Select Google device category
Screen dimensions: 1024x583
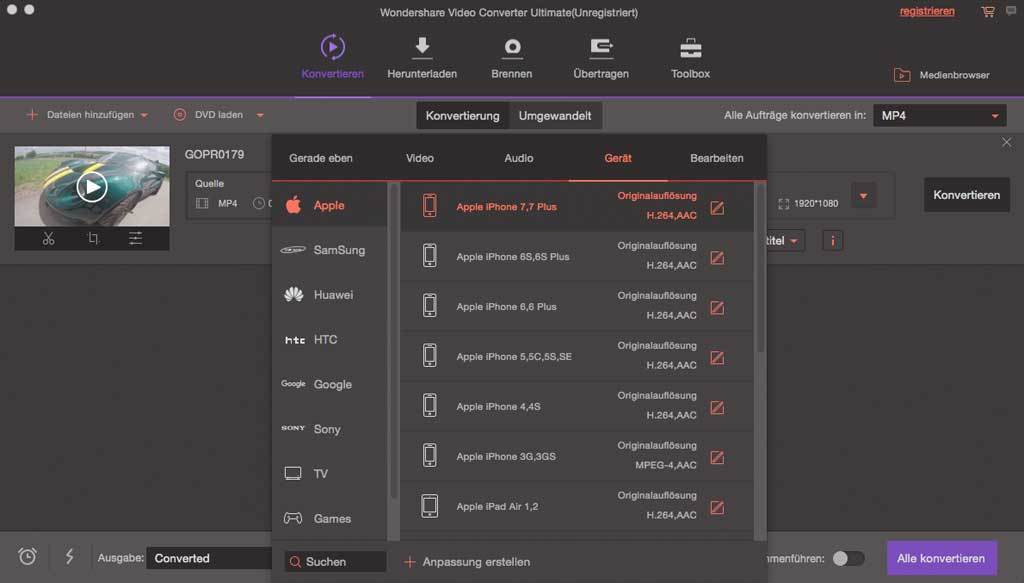tap(330, 384)
